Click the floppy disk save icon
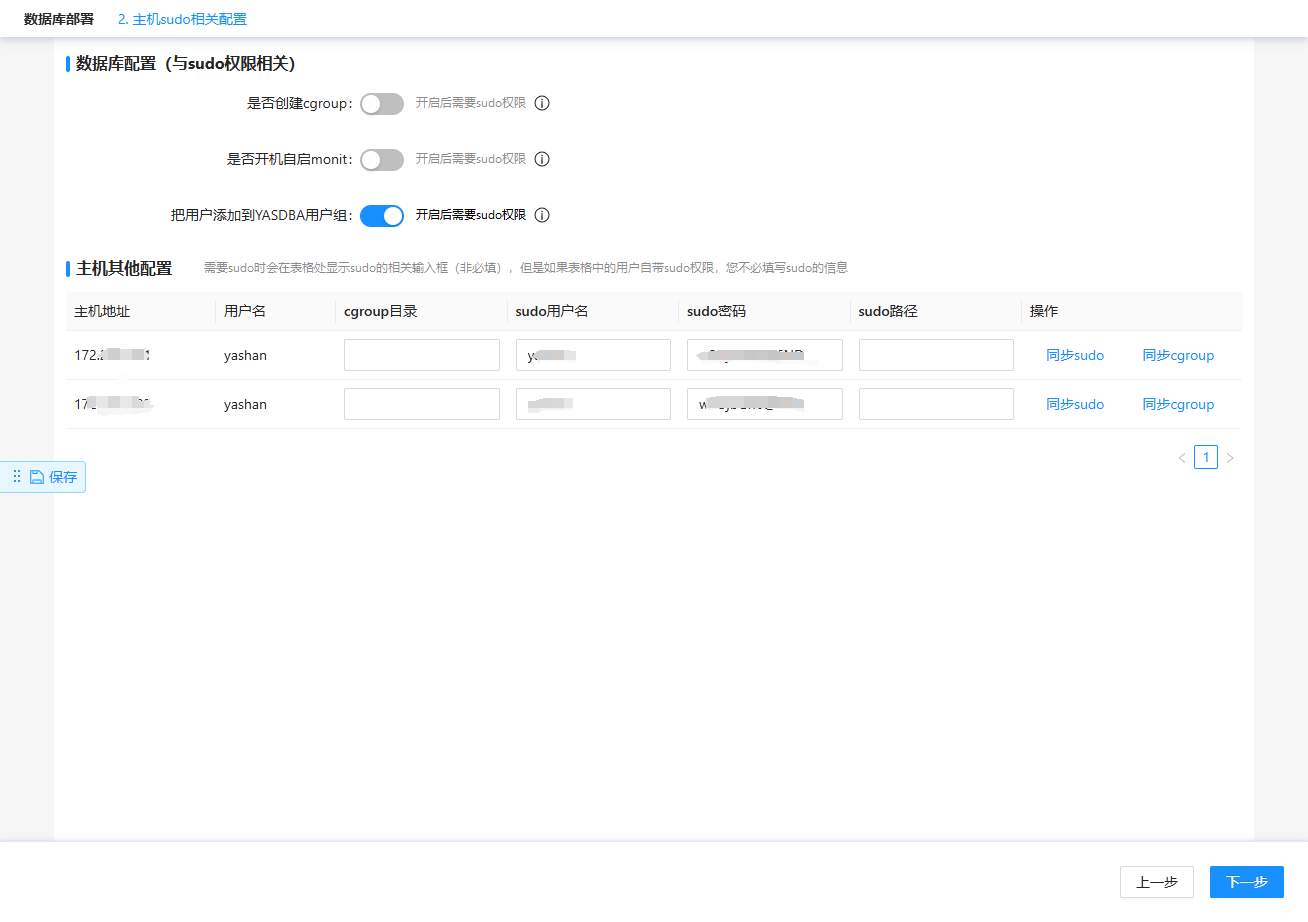The height and width of the screenshot is (922, 1308). coord(37,477)
